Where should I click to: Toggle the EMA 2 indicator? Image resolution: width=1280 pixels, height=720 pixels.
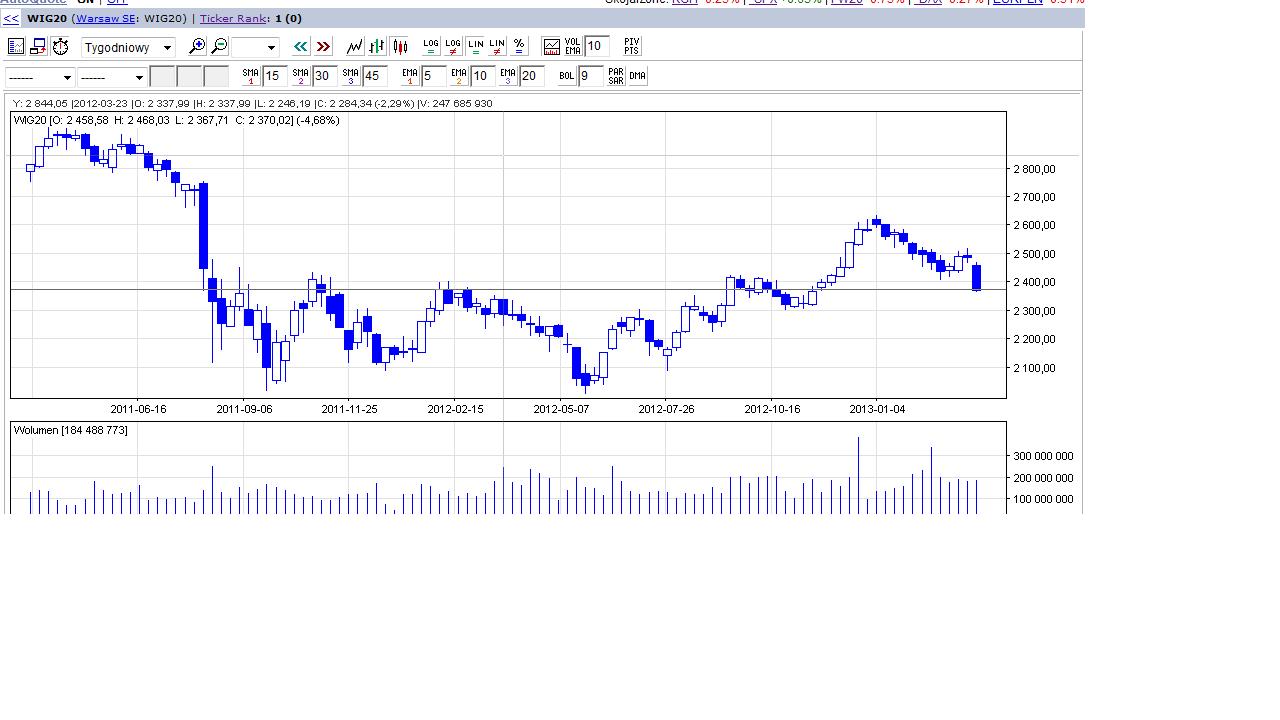458,76
